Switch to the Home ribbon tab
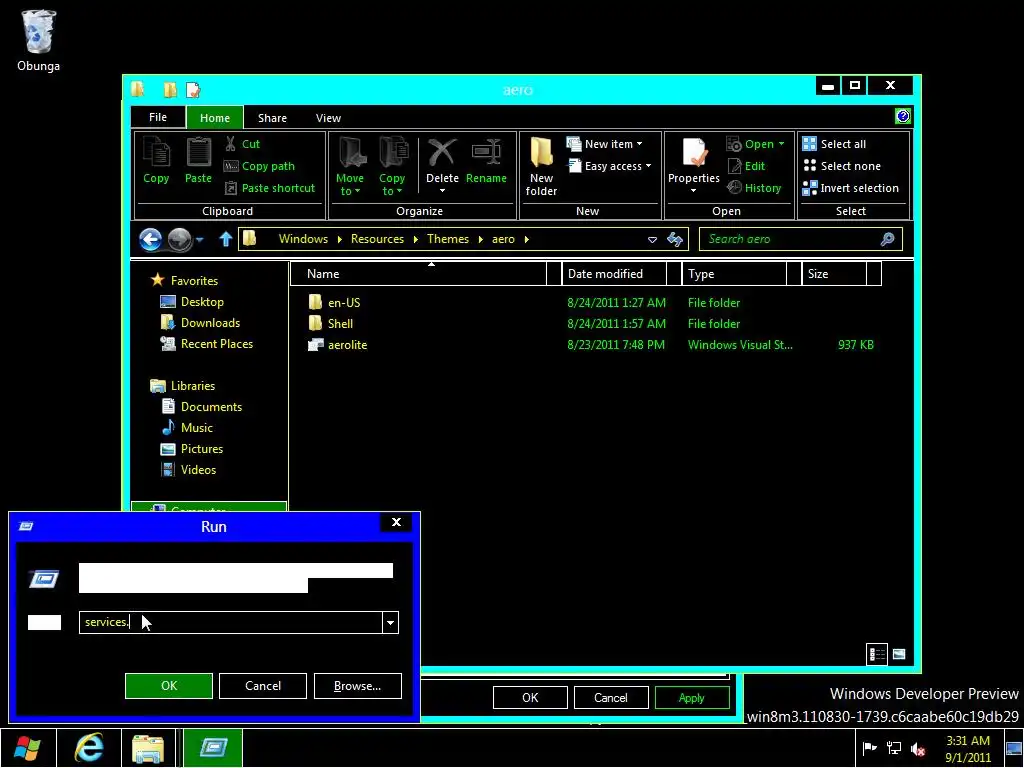The width and height of the screenshot is (1024, 768). click(x=215, y=118)
